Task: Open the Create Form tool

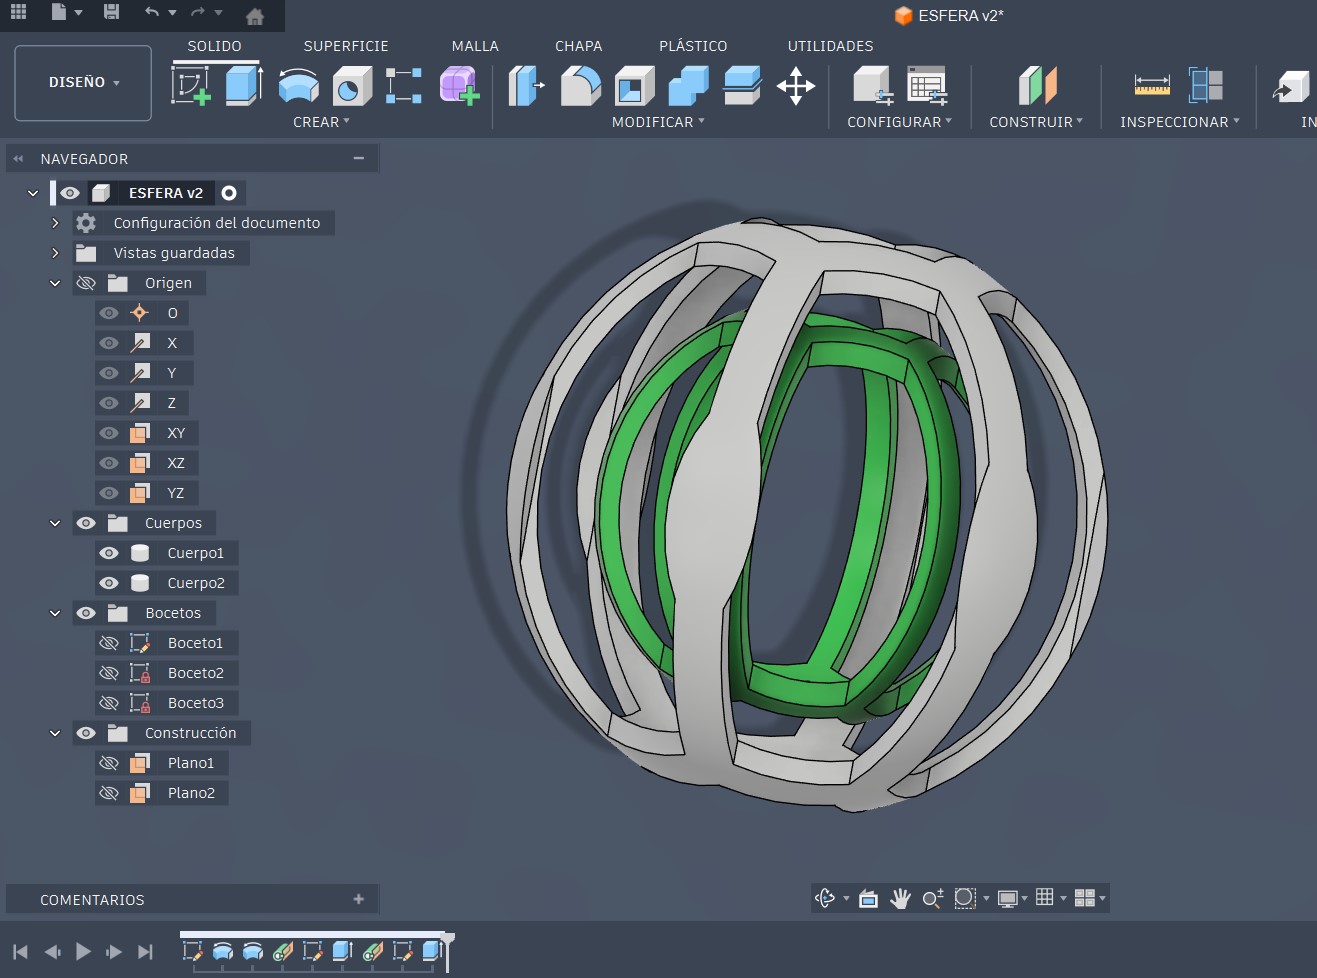Action: [459, 86]
